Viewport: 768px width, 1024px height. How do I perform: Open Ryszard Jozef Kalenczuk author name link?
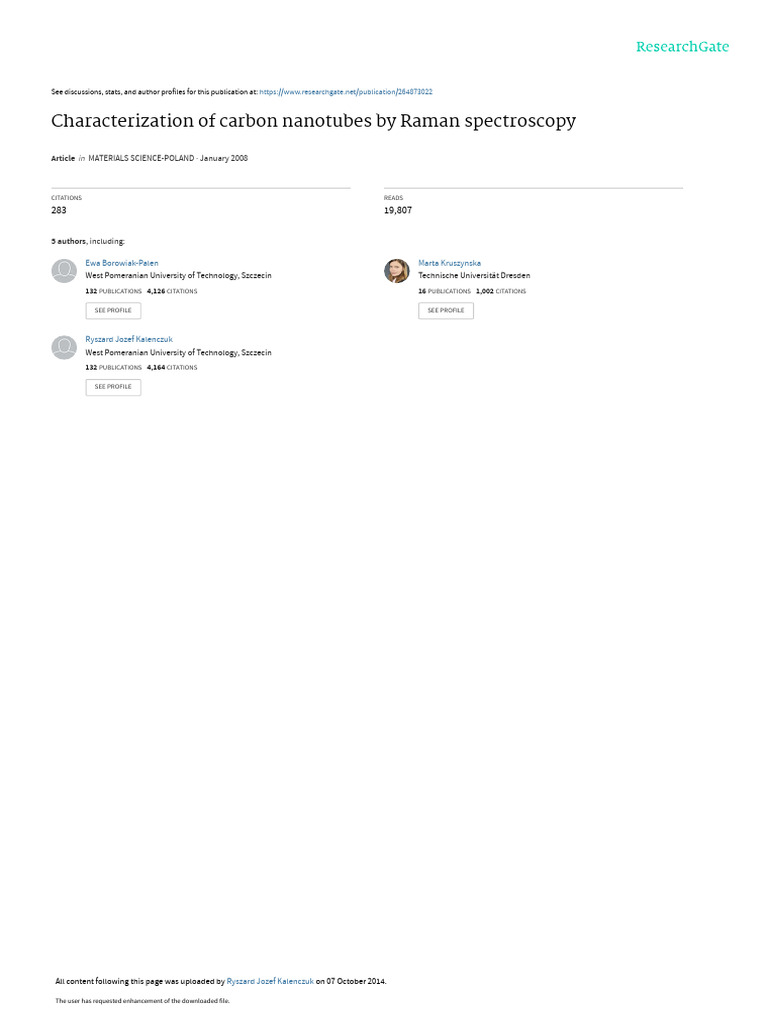point(129,340)
